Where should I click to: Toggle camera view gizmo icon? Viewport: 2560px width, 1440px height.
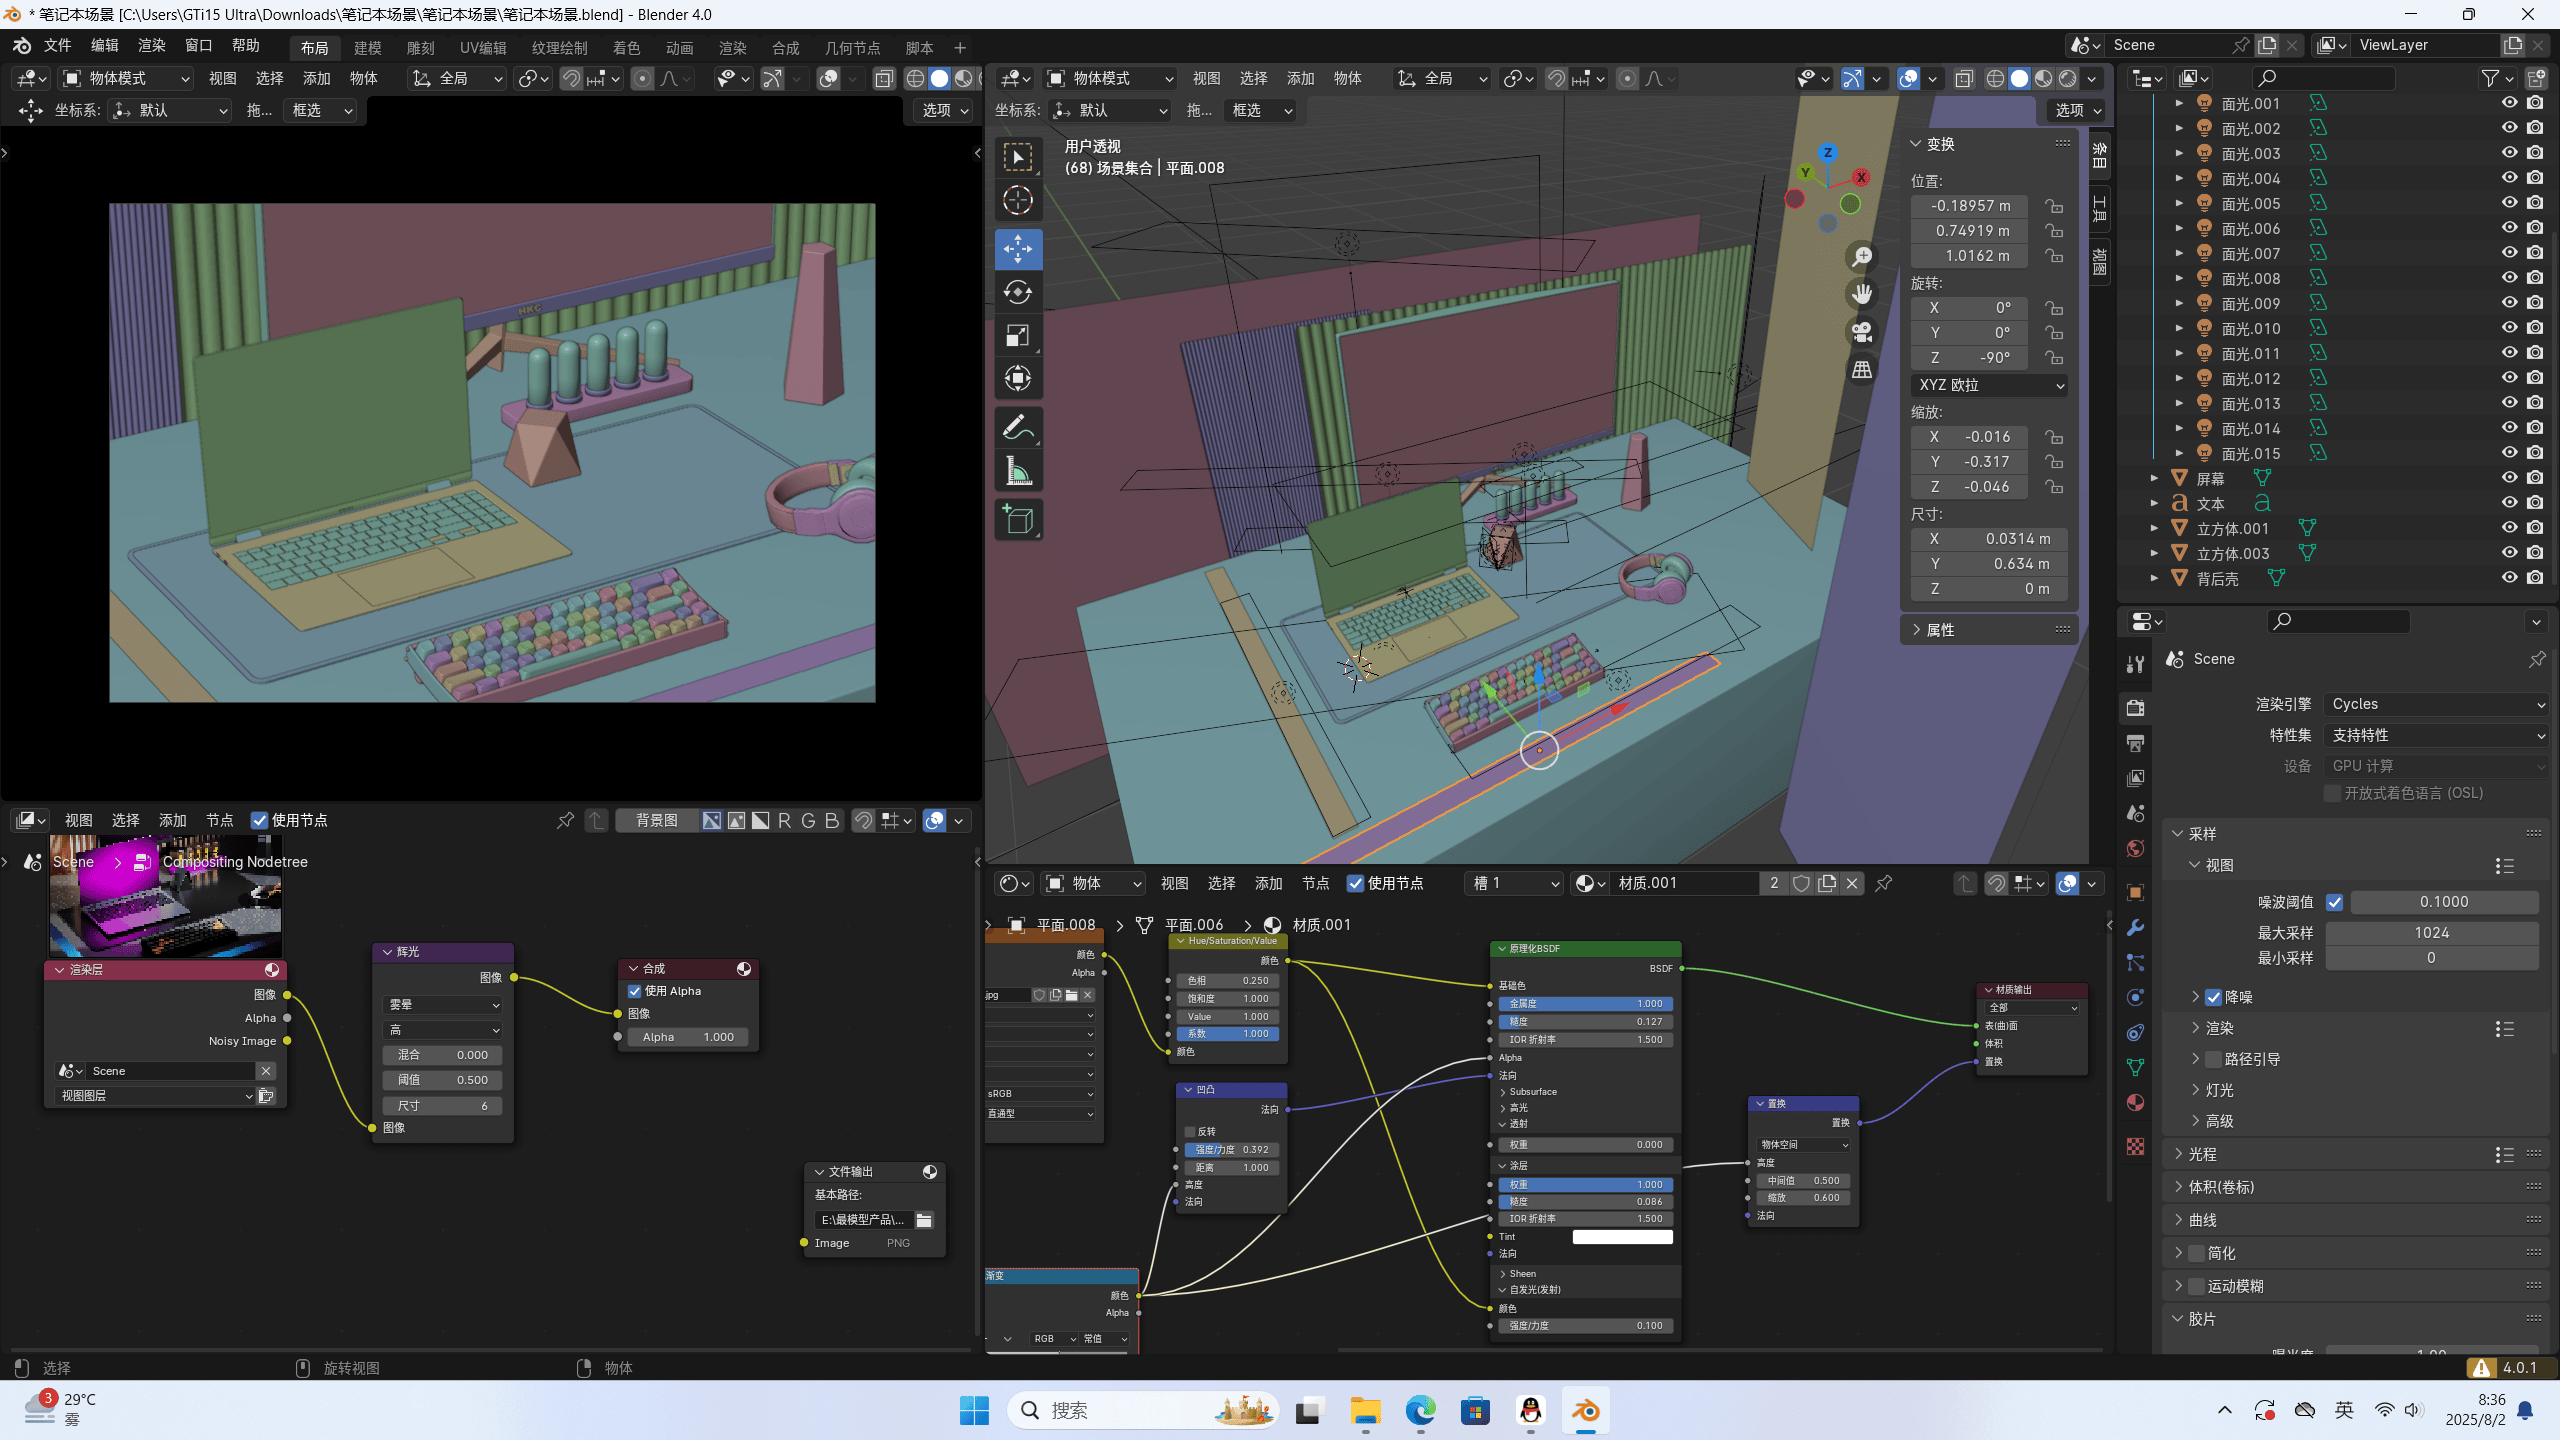coord(1862,332)
